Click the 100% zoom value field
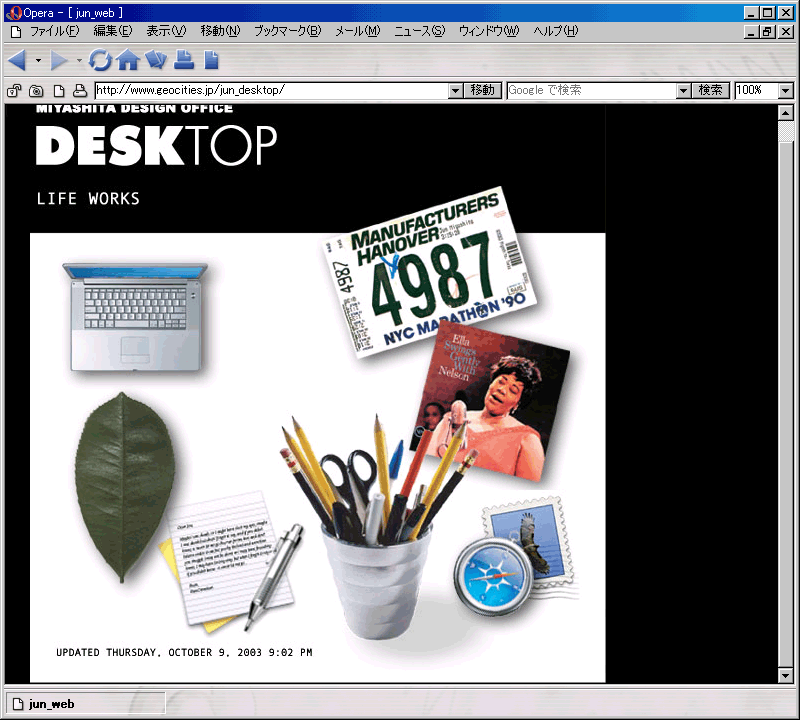Viewport: 800px width, 720px height. pyautogui.click(x=757, y=91)
